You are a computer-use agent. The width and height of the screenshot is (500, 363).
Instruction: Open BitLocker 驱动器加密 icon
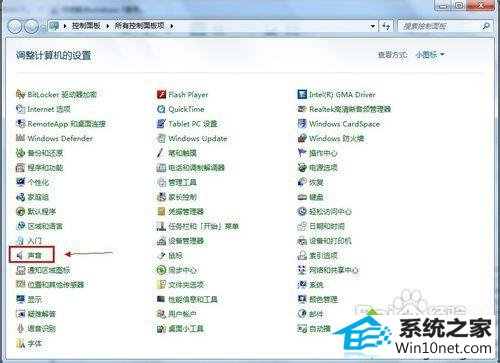[21, 94]
